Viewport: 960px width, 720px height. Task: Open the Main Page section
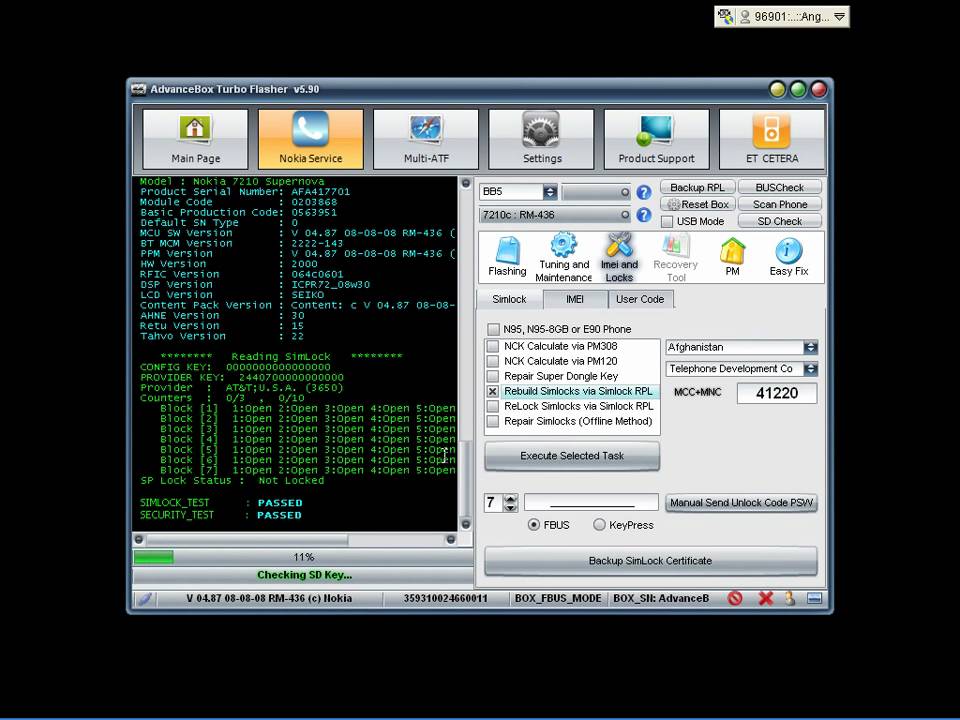click(x=195, y=139)
